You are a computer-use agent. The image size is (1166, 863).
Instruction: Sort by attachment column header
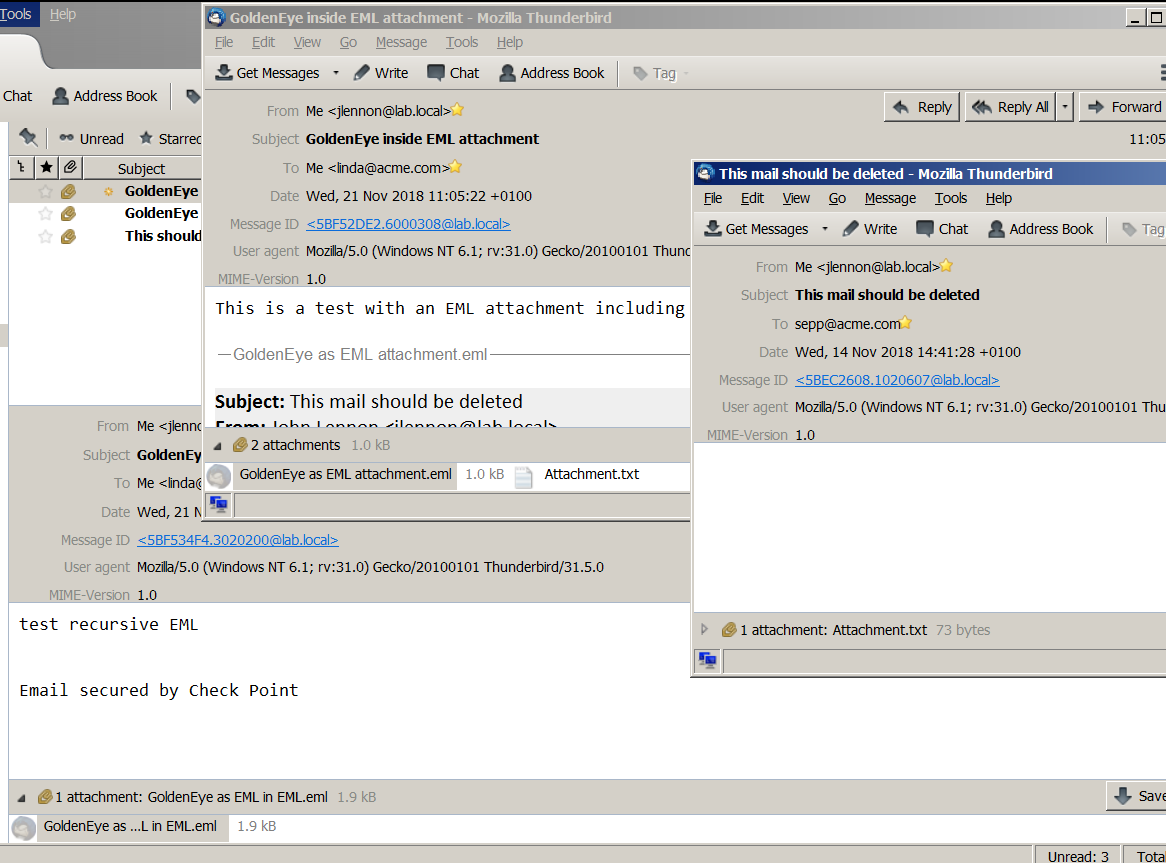[70, 168]
